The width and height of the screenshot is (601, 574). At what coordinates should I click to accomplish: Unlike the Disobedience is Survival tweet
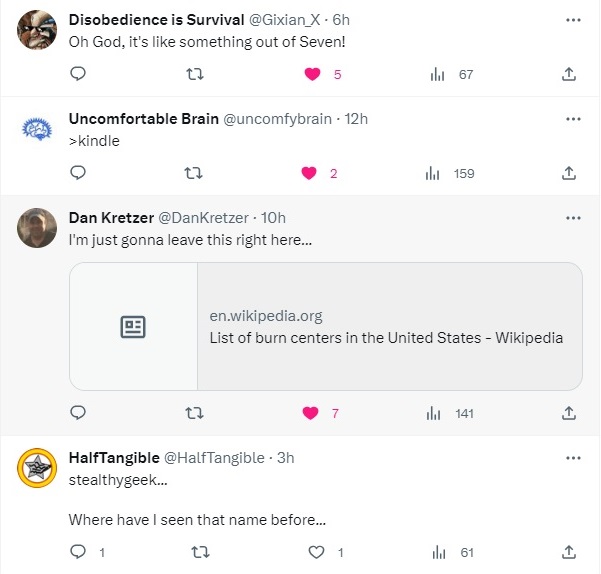(311, 74)
